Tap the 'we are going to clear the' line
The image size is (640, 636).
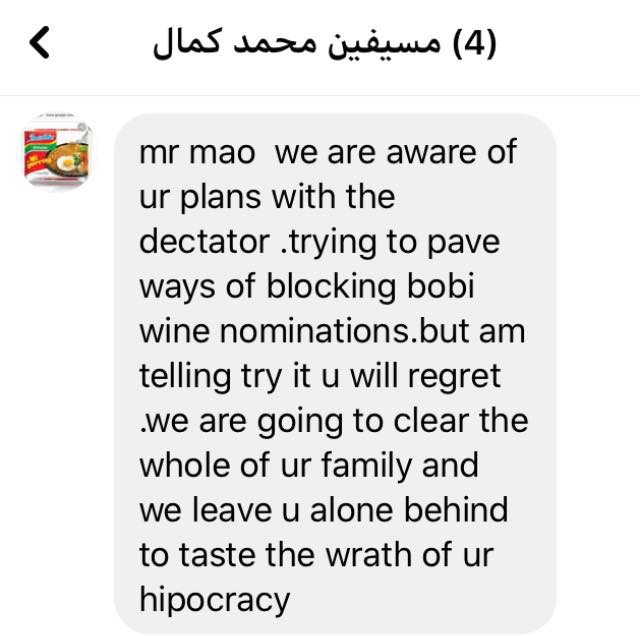(336, 421)
